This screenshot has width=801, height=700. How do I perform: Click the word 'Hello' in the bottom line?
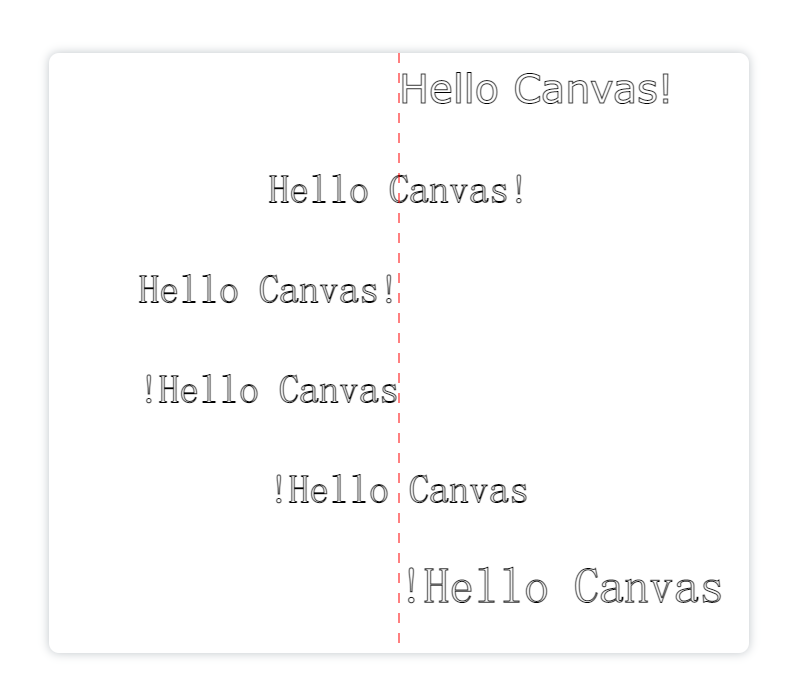486,586
